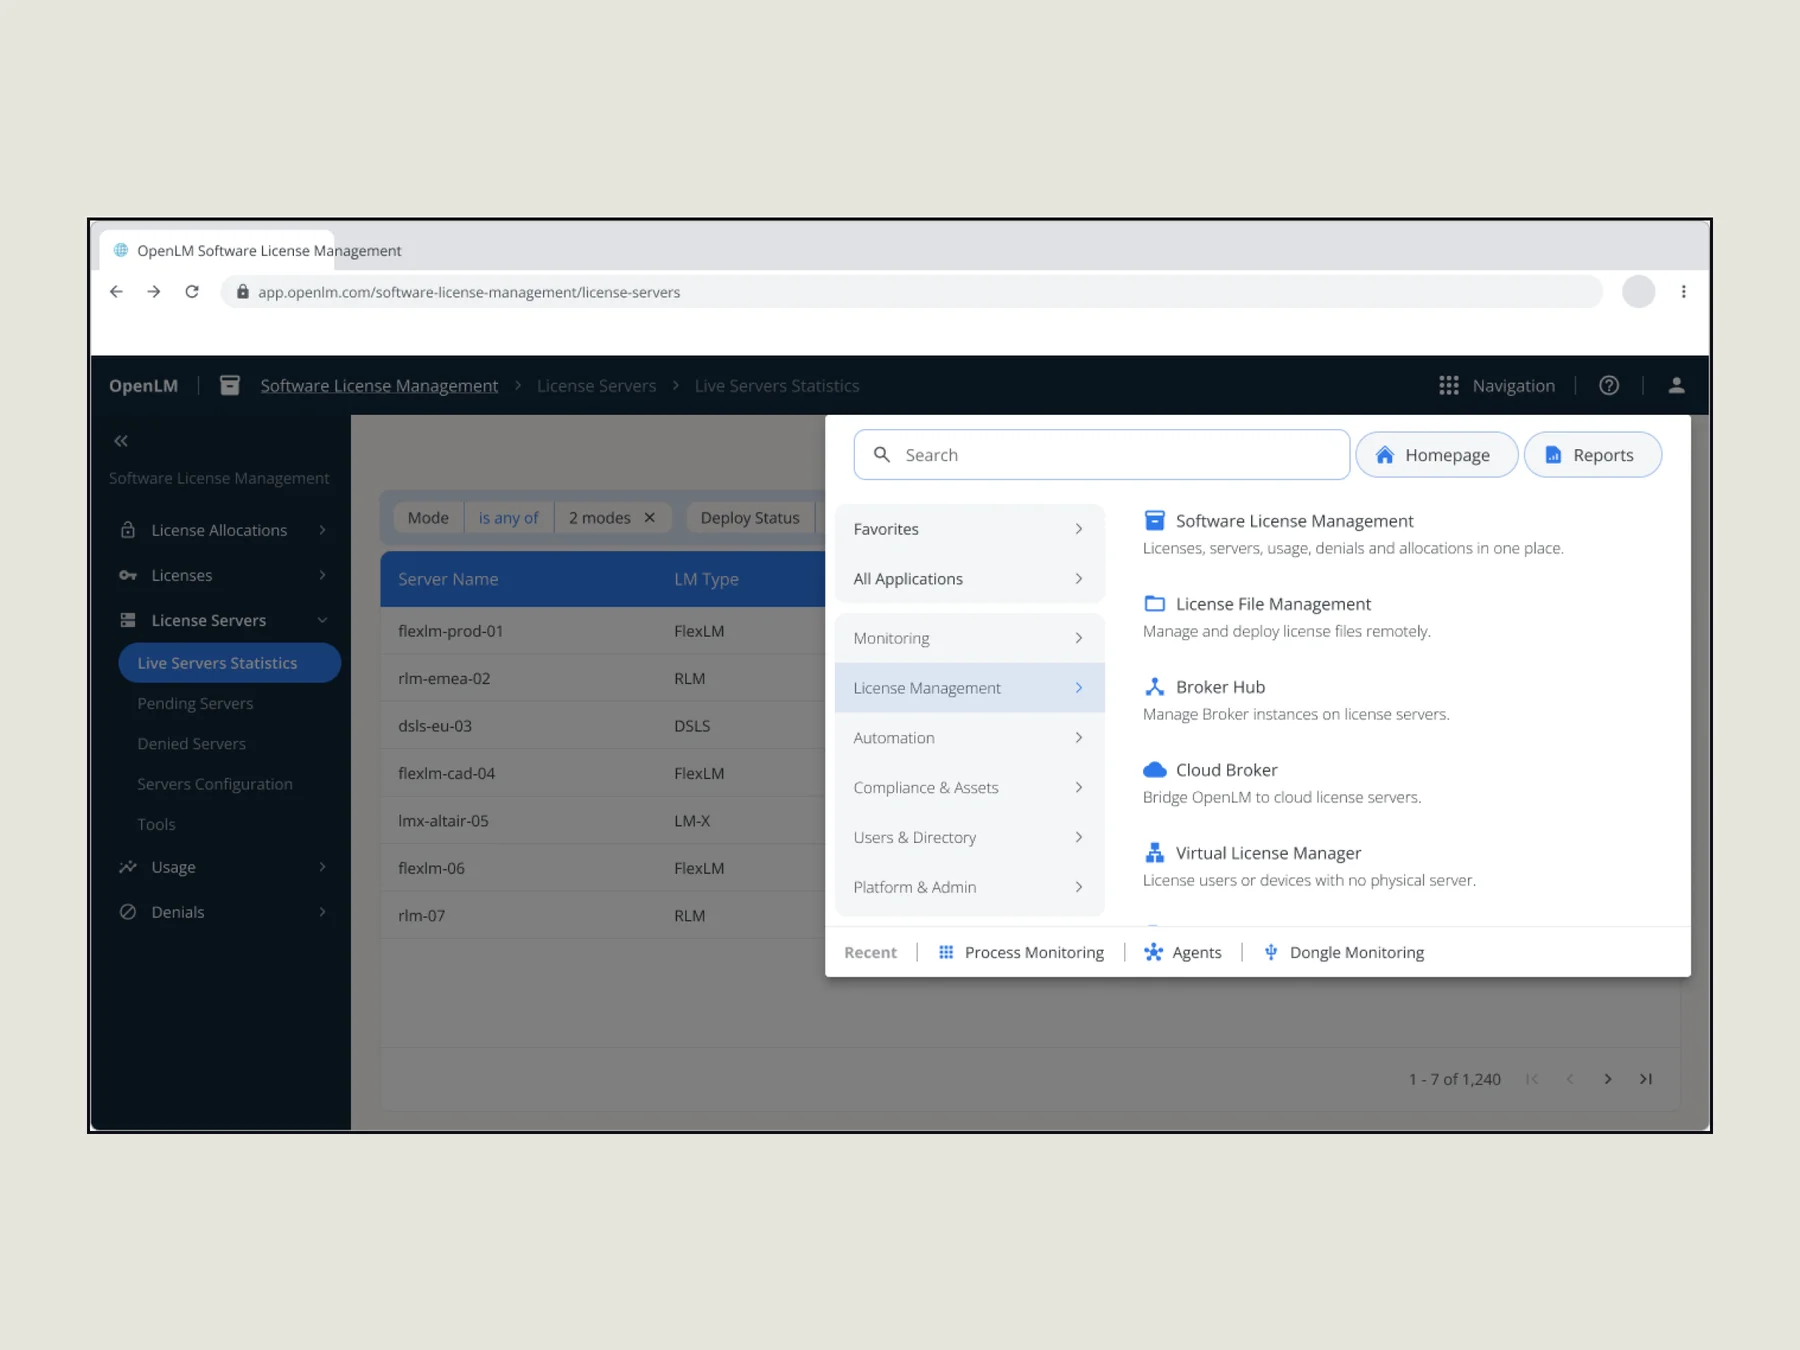Click Software License Management breadcrumb link

click(x=379, y=386)
